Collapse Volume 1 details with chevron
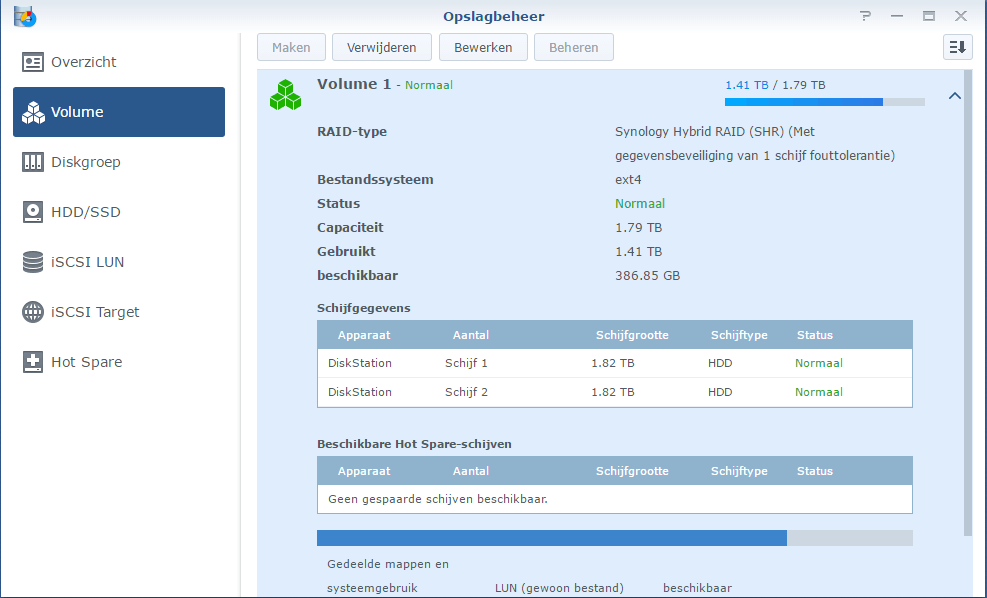This screenshot has width=987, height=598. [954, 96]
